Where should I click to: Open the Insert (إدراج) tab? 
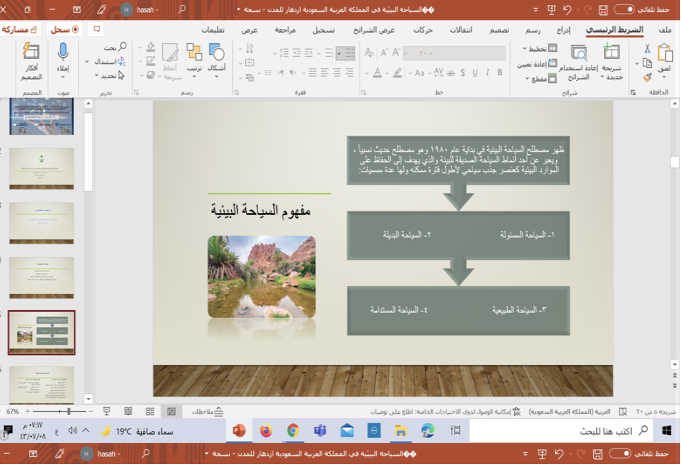click(x=564, y=30)
